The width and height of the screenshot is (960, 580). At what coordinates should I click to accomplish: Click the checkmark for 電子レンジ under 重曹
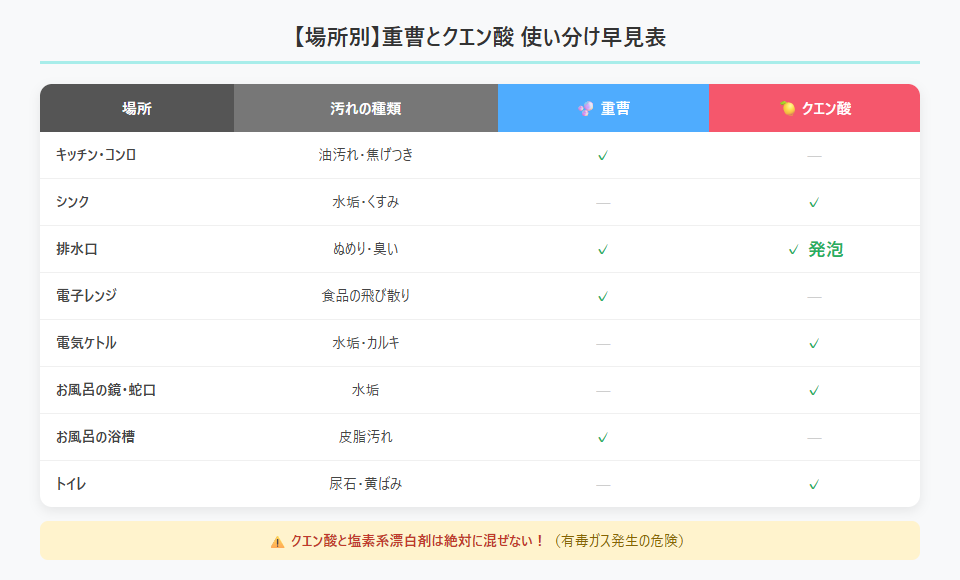tap(603, 296)
